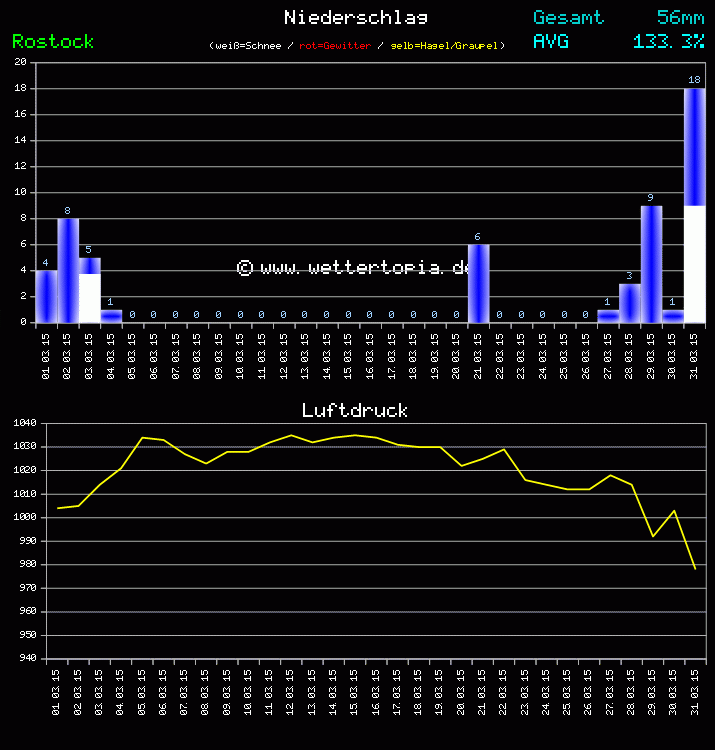Click the pressure line's lowest point at 31.03.15
The width and height of the screenshot is (715, 750).
[x=695, y=569]
